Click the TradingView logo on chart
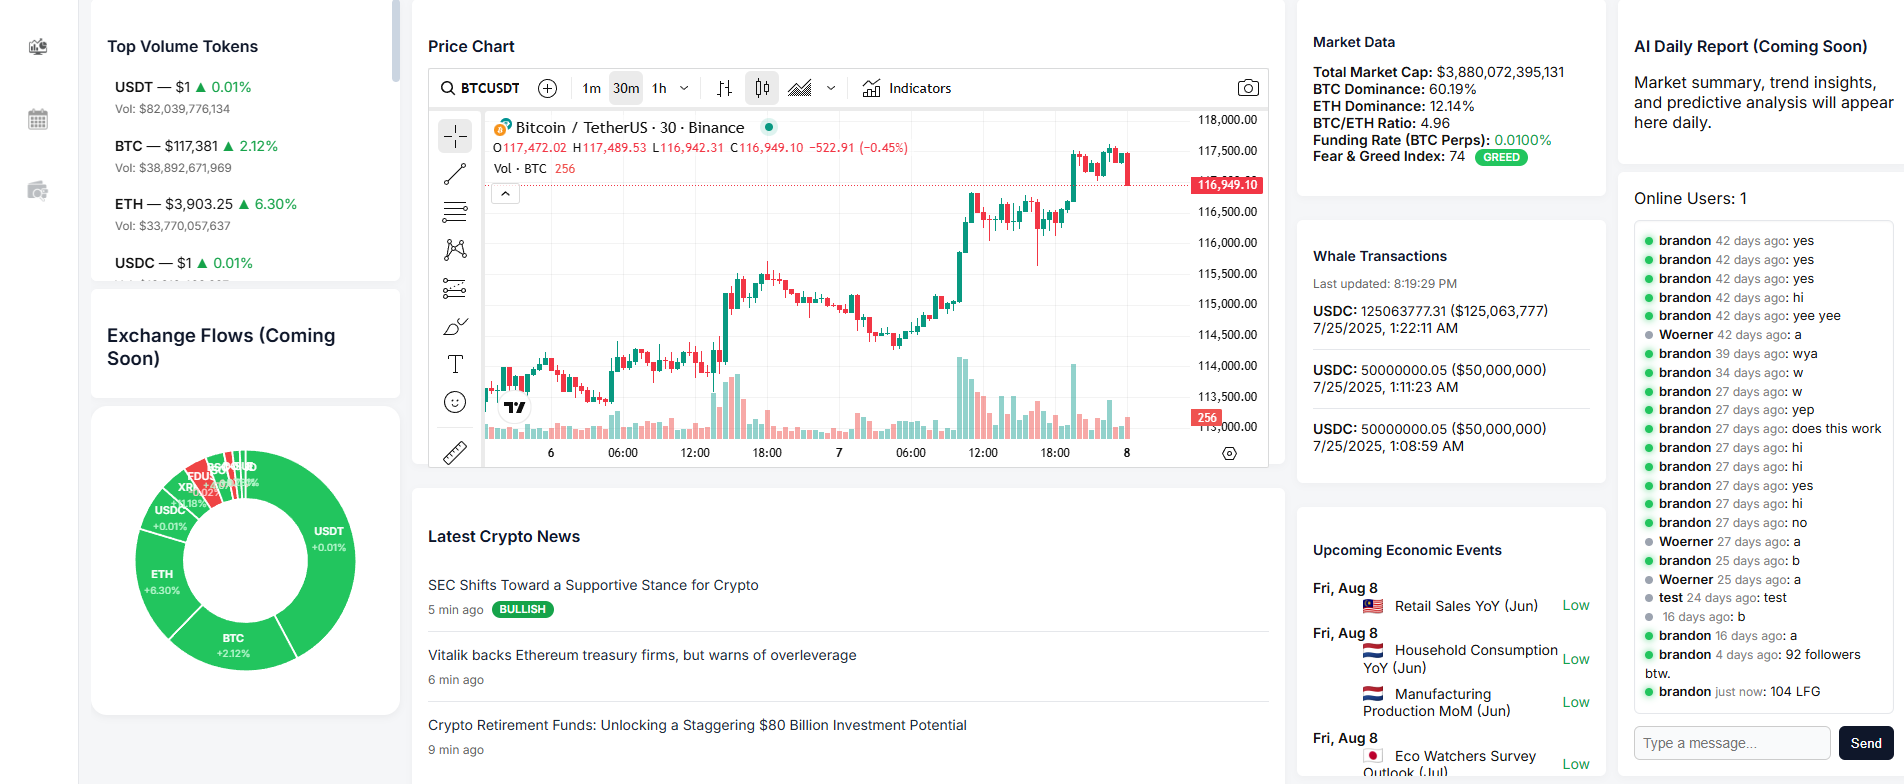 tap(515, 407)
